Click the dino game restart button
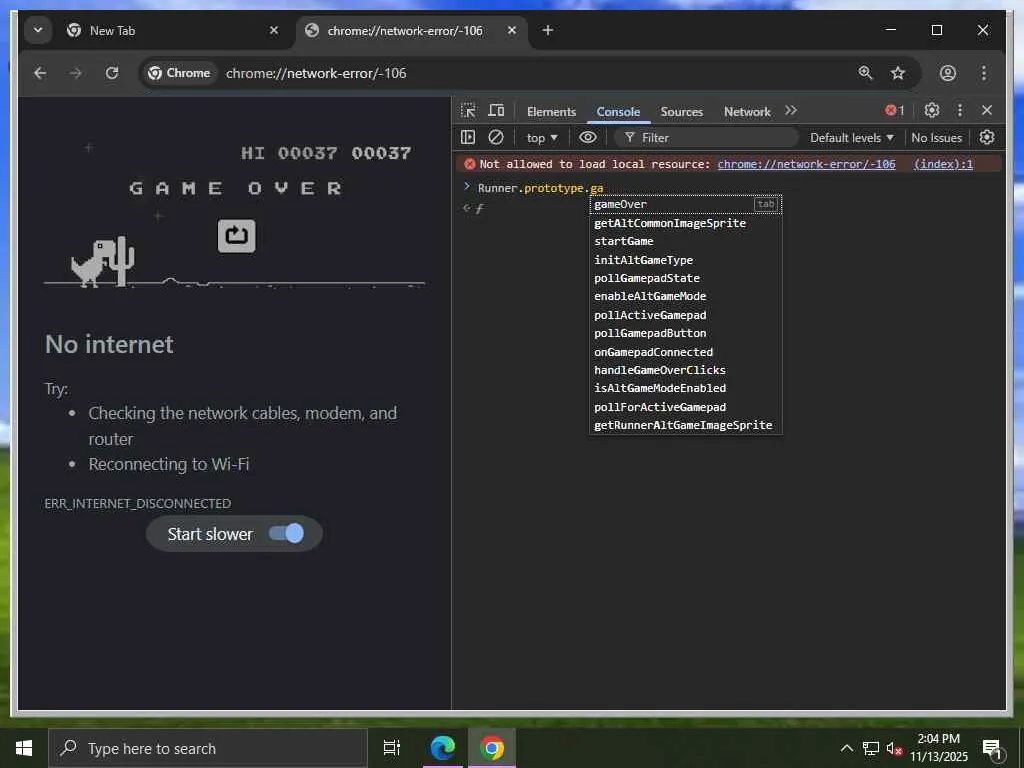1024x768 pixels. tap(236, 236)
